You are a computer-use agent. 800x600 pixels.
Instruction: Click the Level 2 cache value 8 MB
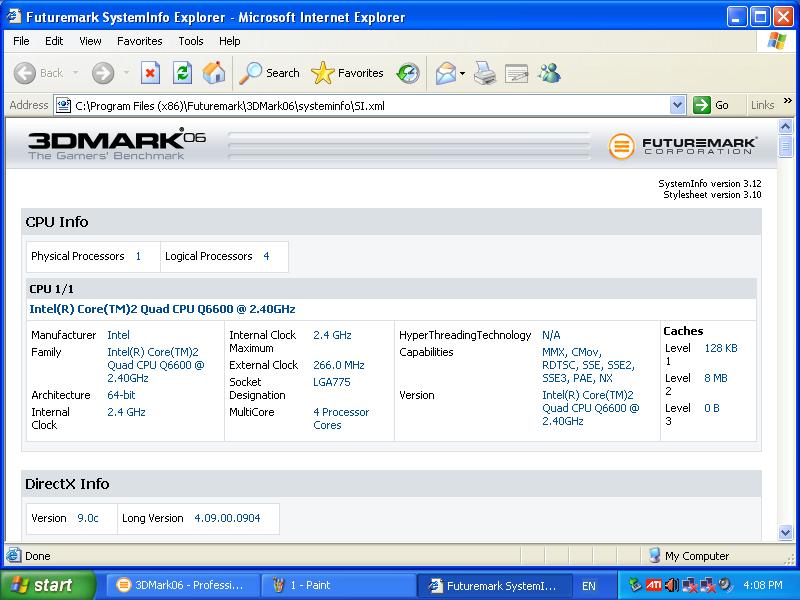tap(716, 378)
